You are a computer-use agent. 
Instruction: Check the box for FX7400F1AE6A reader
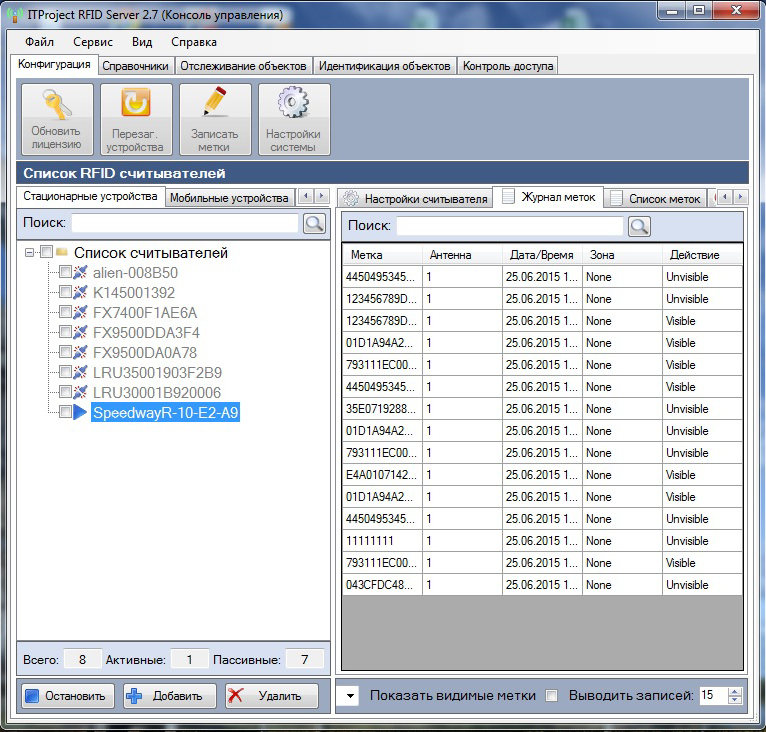(65, 312)
